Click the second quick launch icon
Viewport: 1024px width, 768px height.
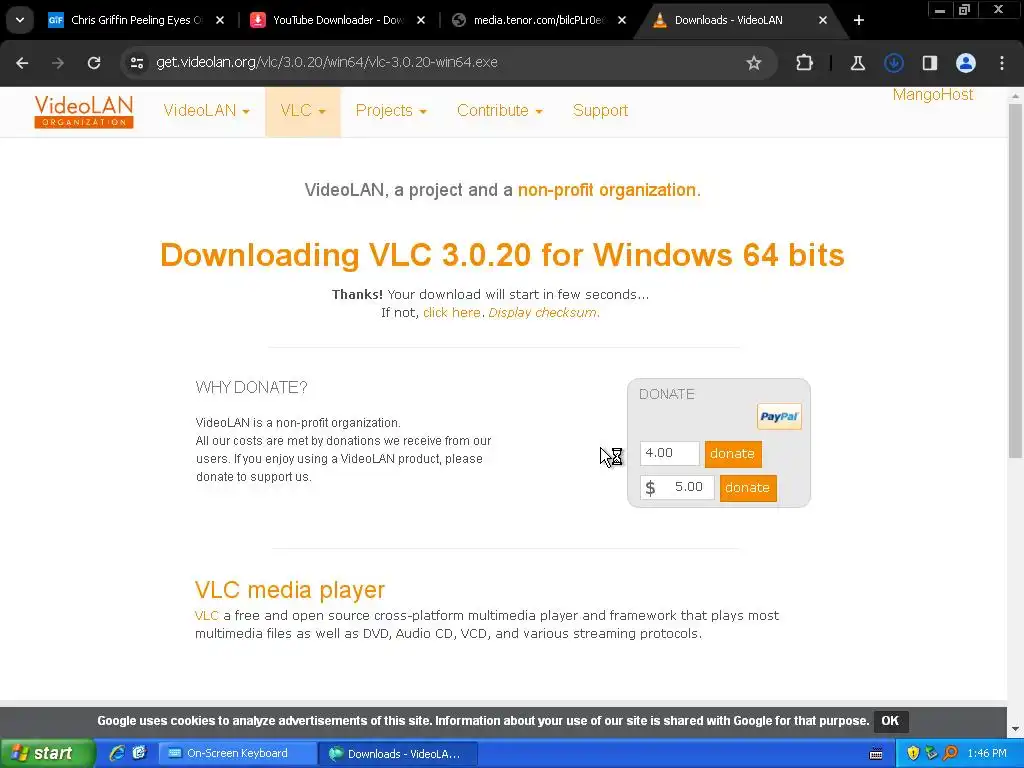click(x=139, y=754)
